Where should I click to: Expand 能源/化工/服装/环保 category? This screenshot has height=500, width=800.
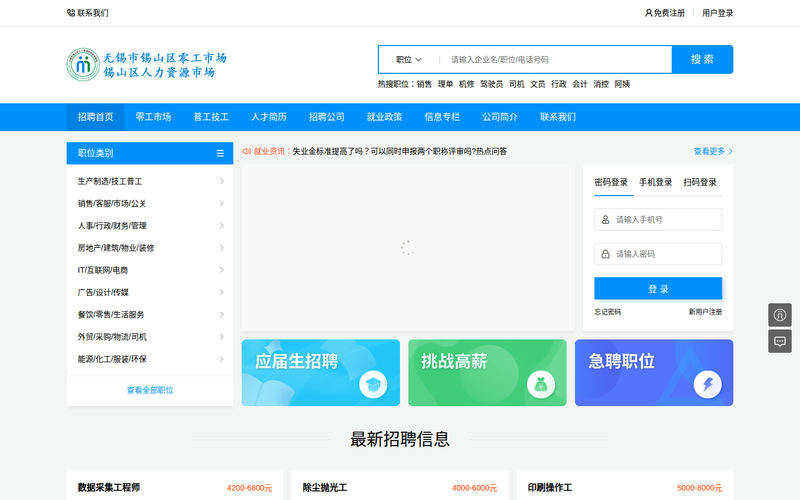(x=150, y=359)
